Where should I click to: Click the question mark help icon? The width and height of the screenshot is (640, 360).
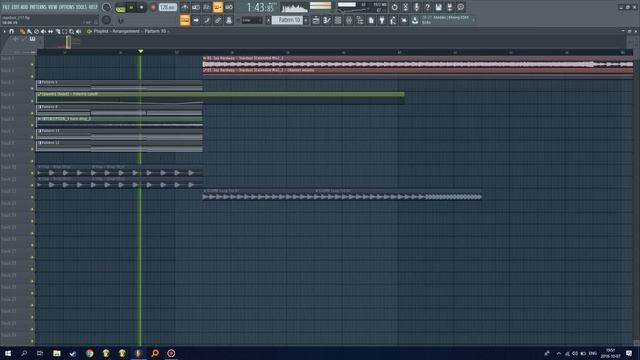(427, 7)
